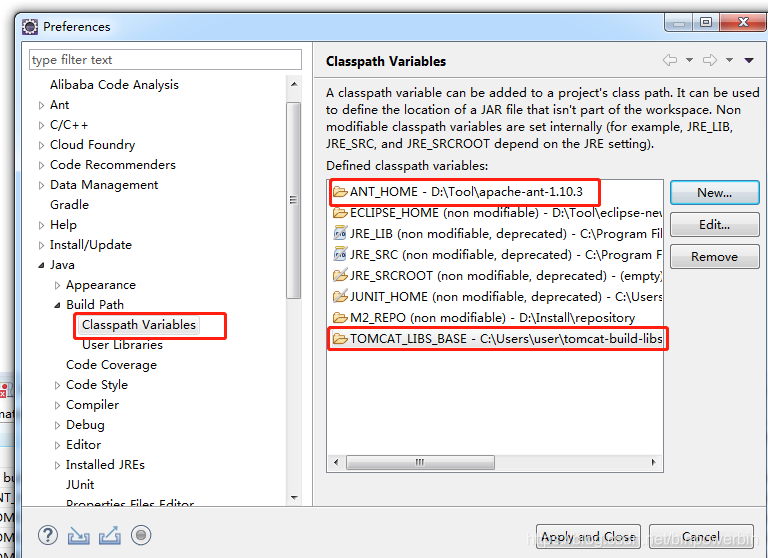Select the ECLIPSE_HOME variable row
Image resolution: width=768 pixels, height=558 pixels.
click(x=495, y=213)
